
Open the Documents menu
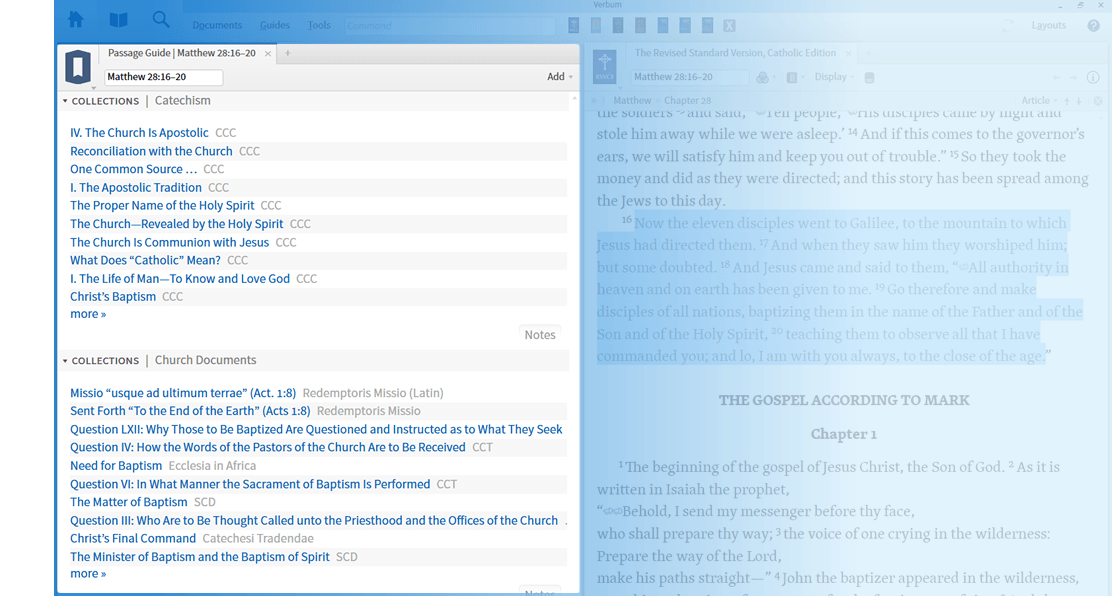pyautogui.click(x=217, y=26)
